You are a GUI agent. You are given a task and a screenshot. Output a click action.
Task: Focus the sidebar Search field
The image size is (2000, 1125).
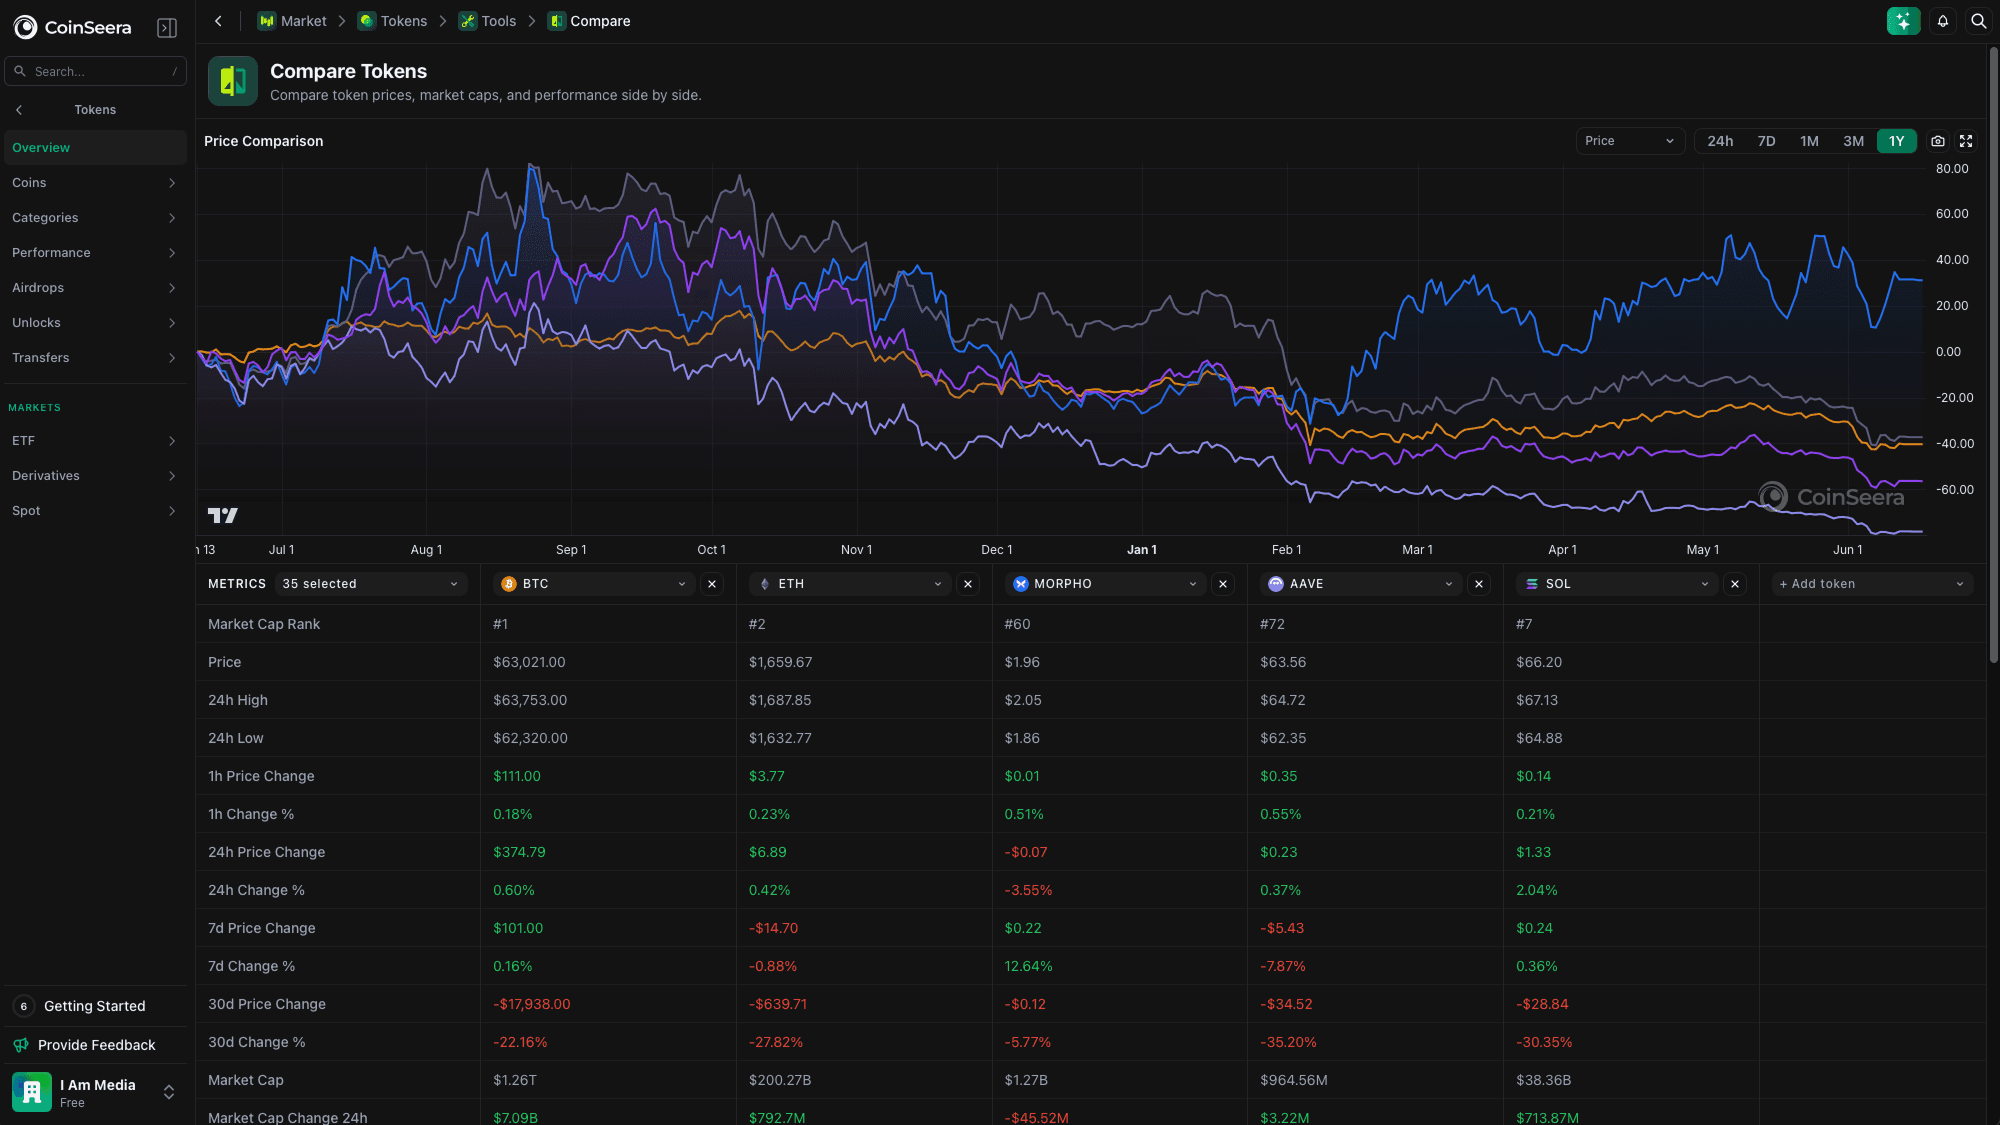[x=95, y=72]
